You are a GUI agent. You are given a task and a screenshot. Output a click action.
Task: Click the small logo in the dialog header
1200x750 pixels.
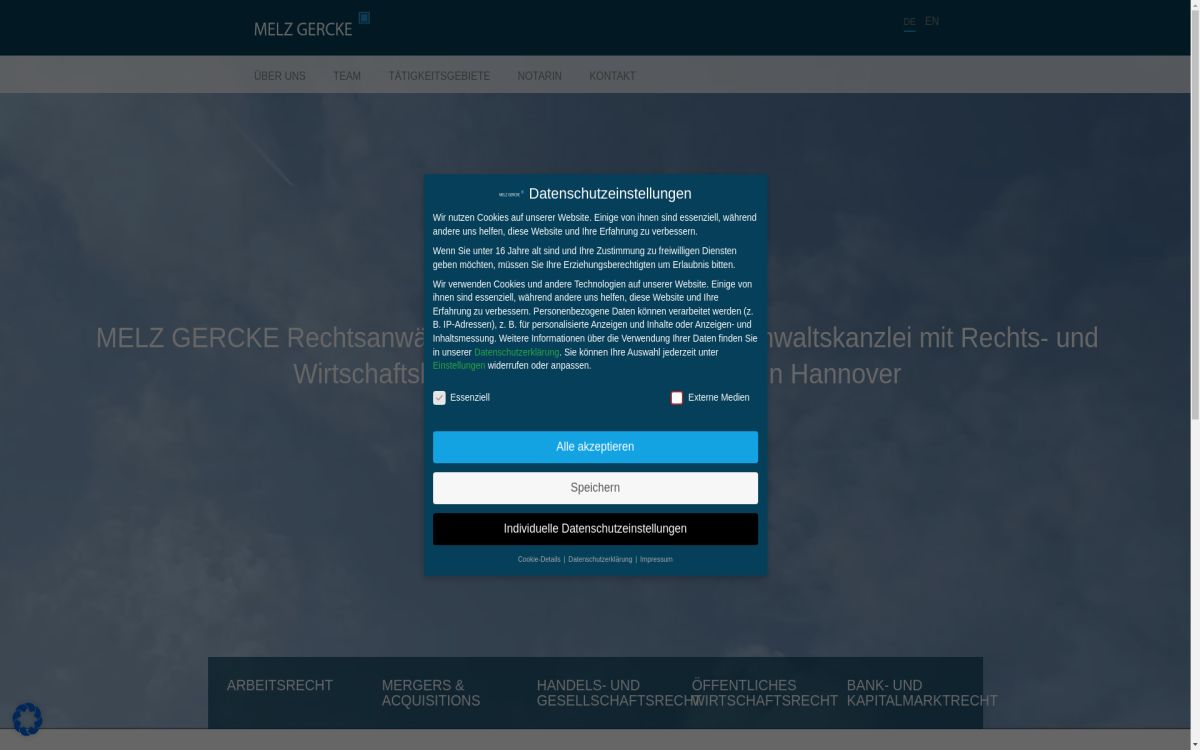511,194
